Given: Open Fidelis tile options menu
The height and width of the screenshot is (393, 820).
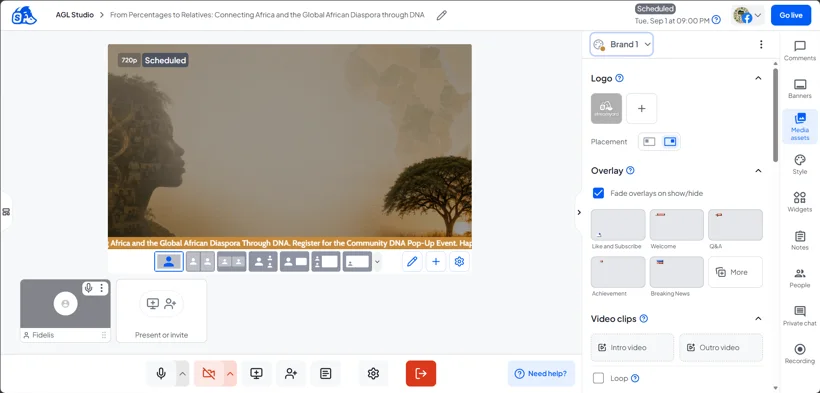Looking at the screenshot, I should tap(101, 288).
